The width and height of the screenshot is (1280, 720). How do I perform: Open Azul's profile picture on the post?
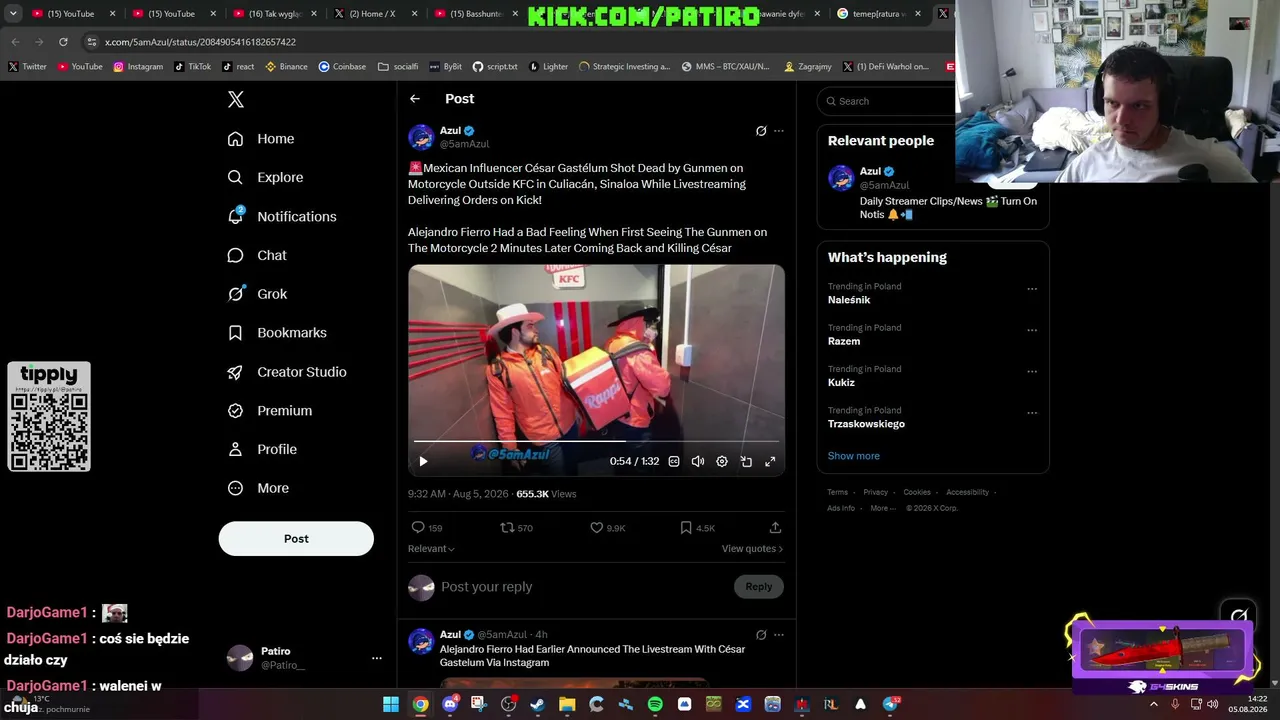pos(421,137)
